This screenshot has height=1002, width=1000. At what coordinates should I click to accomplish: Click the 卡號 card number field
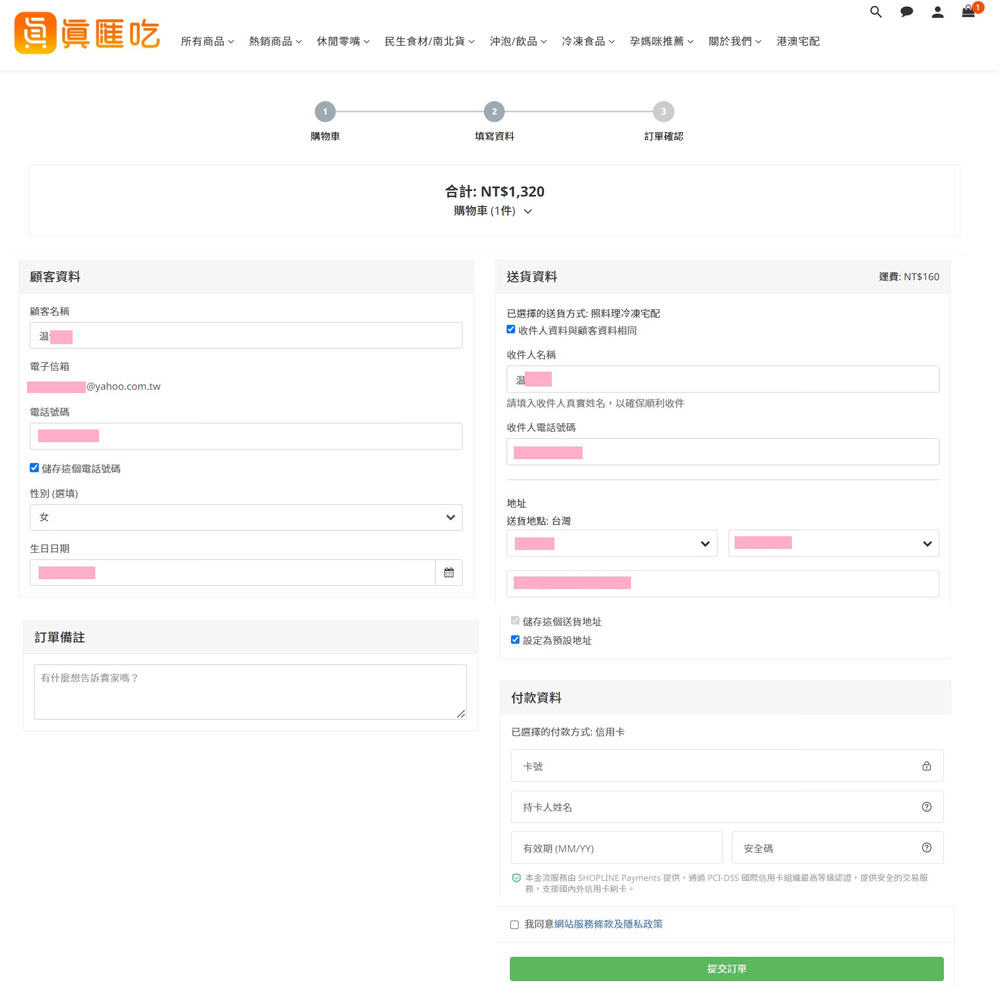click(727, 766)
